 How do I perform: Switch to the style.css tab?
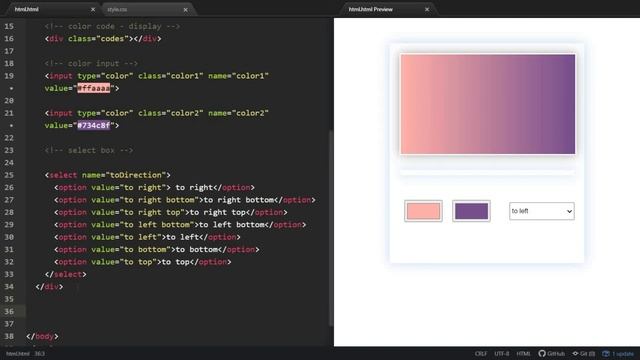tap(118, 9)
